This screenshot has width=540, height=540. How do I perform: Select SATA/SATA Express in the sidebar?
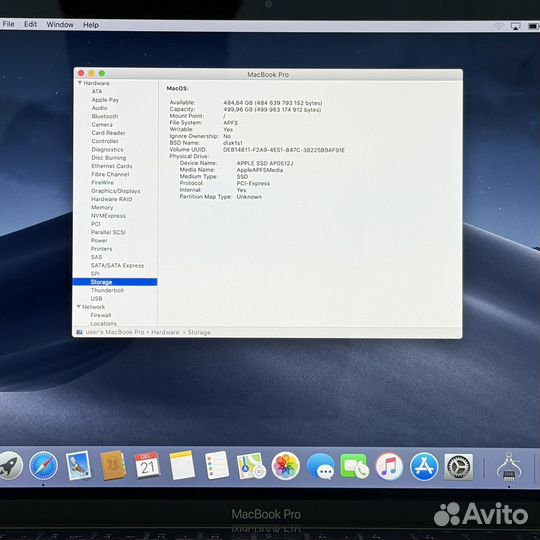[117, 266]
